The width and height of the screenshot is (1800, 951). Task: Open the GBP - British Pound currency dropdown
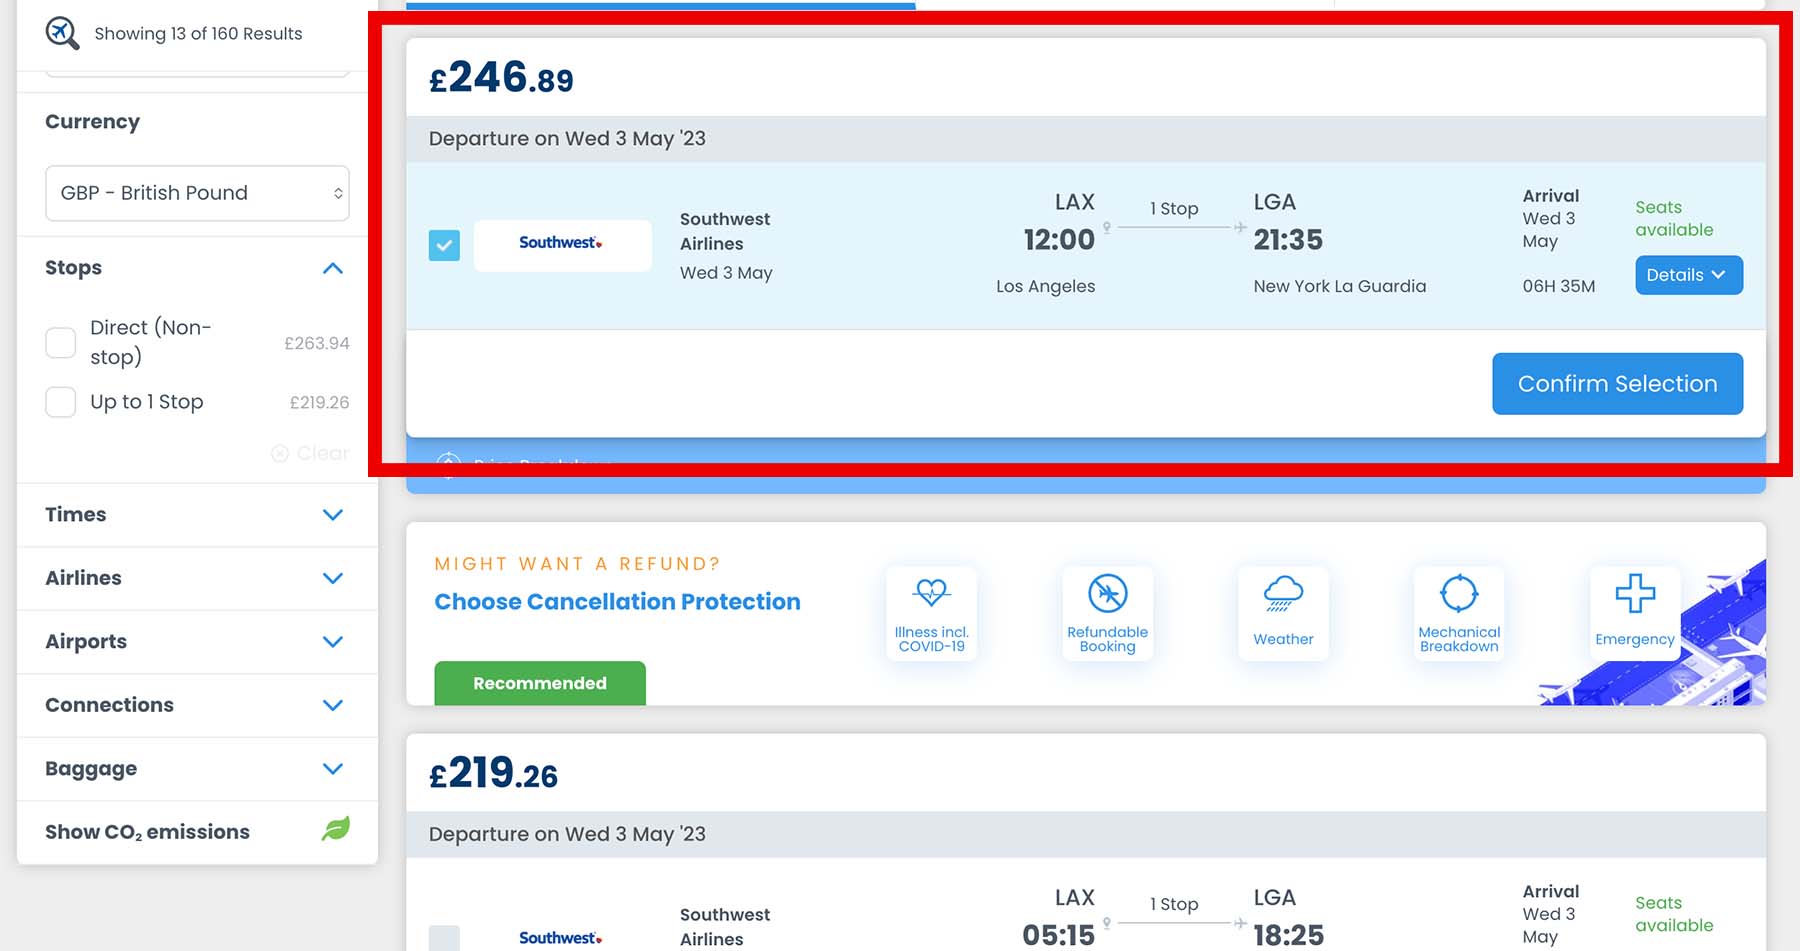pyautogui.click(x=197, y=193)
